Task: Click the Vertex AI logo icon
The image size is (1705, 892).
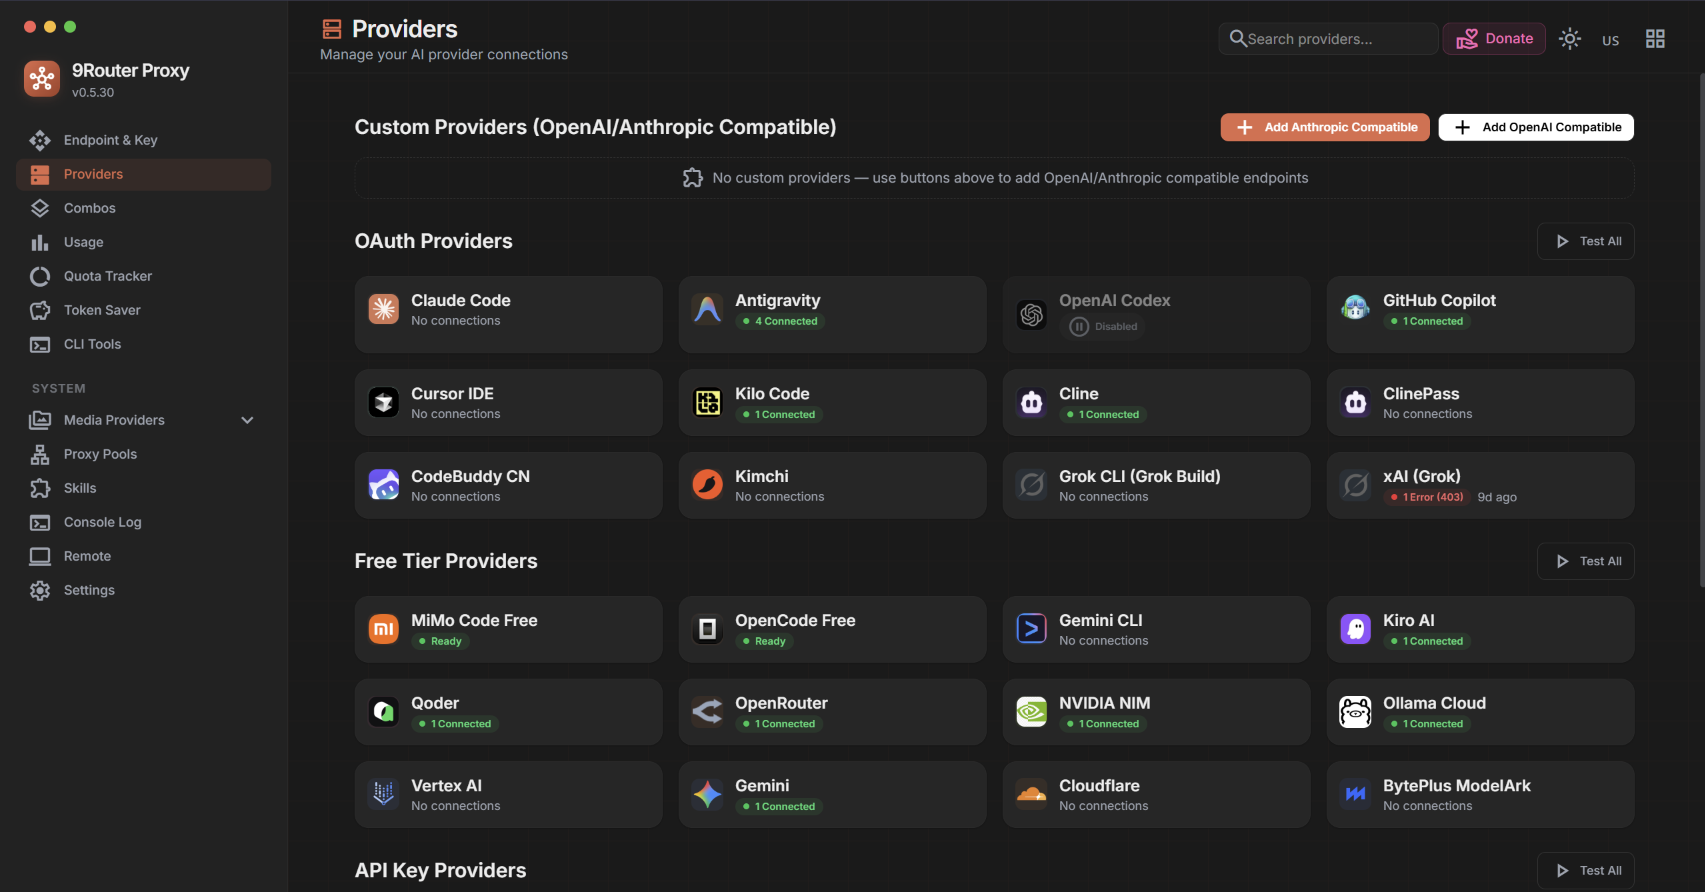Action: pyautogui.click(x=384, y=794)
